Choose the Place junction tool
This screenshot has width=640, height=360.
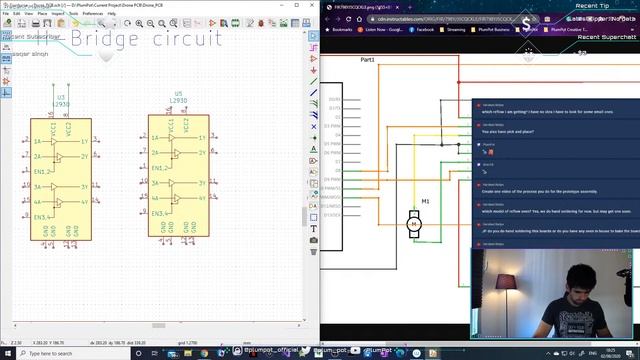(x=313, y=138)
